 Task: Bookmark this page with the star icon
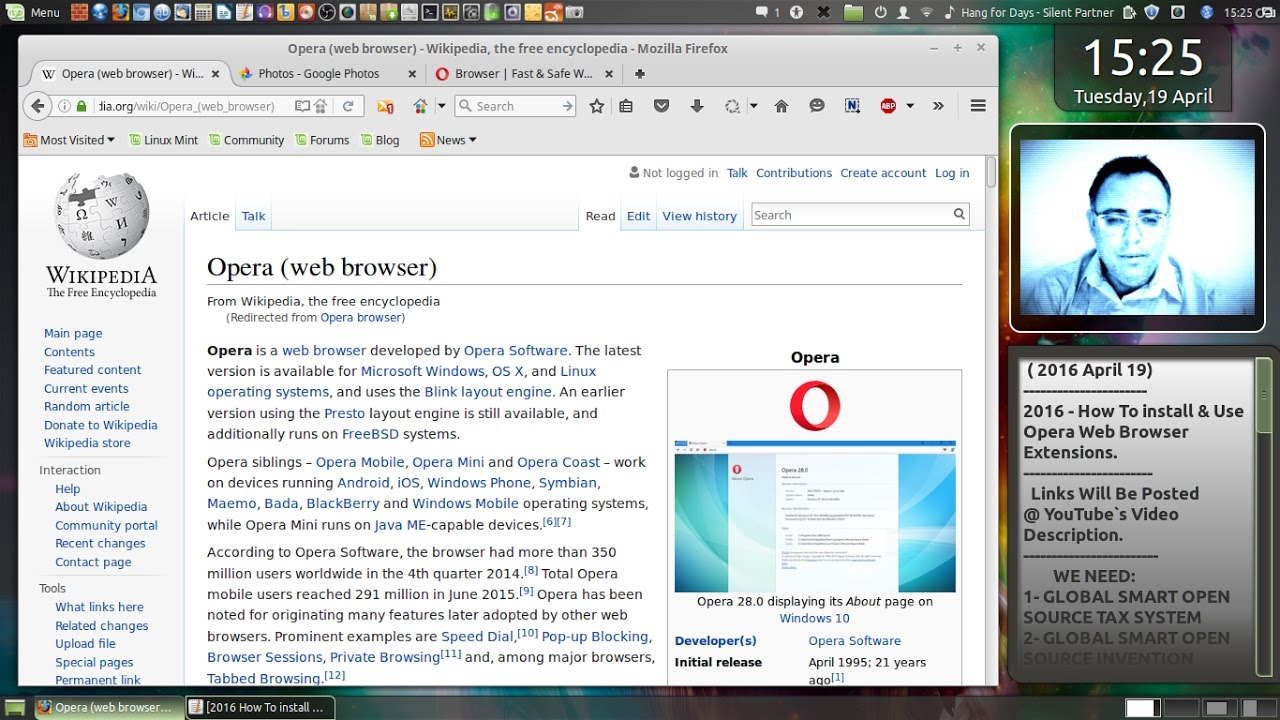pos(597,106)
